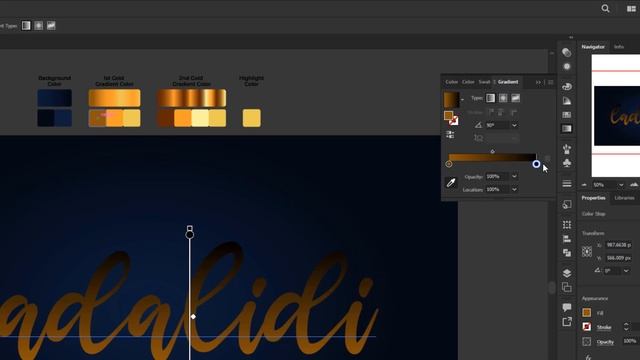Open the Artboards dock icon
This screenshot has height=360, width=640.
click(x=567, y=287)
